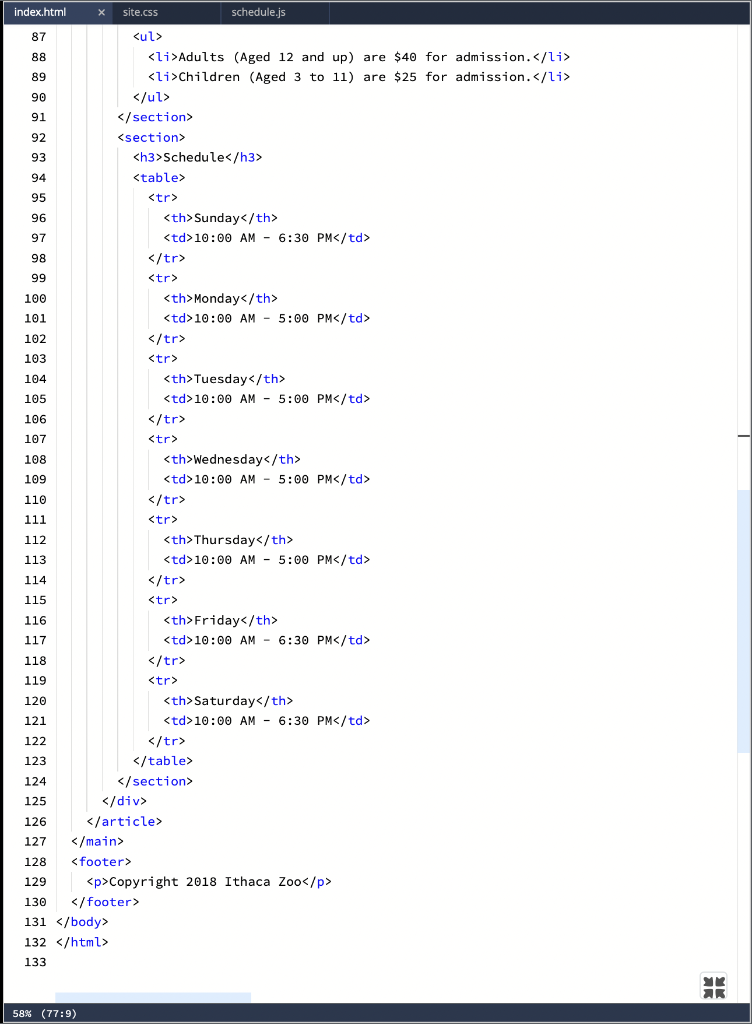Click the closing ul tag on line 90
Image resolution: width=752 pixels, height=1024 pixels.
click(x=151, y=97)
